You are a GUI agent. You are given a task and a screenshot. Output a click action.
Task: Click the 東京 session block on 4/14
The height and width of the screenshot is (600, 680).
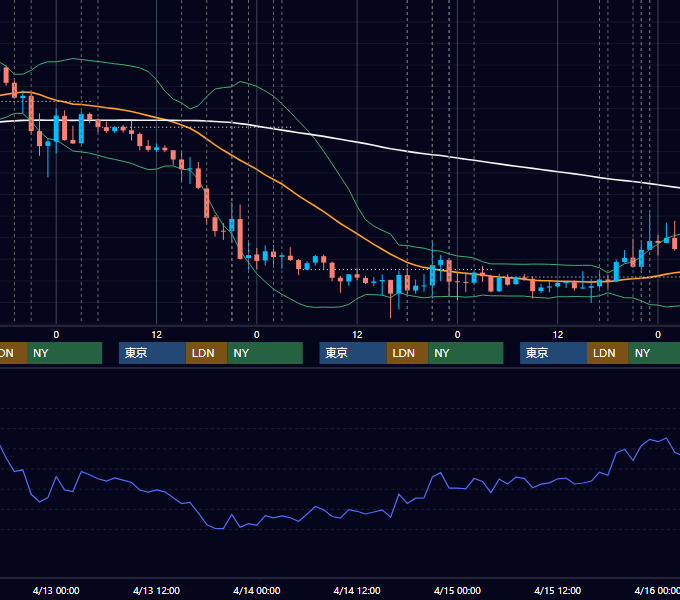[x=353, y=353]
